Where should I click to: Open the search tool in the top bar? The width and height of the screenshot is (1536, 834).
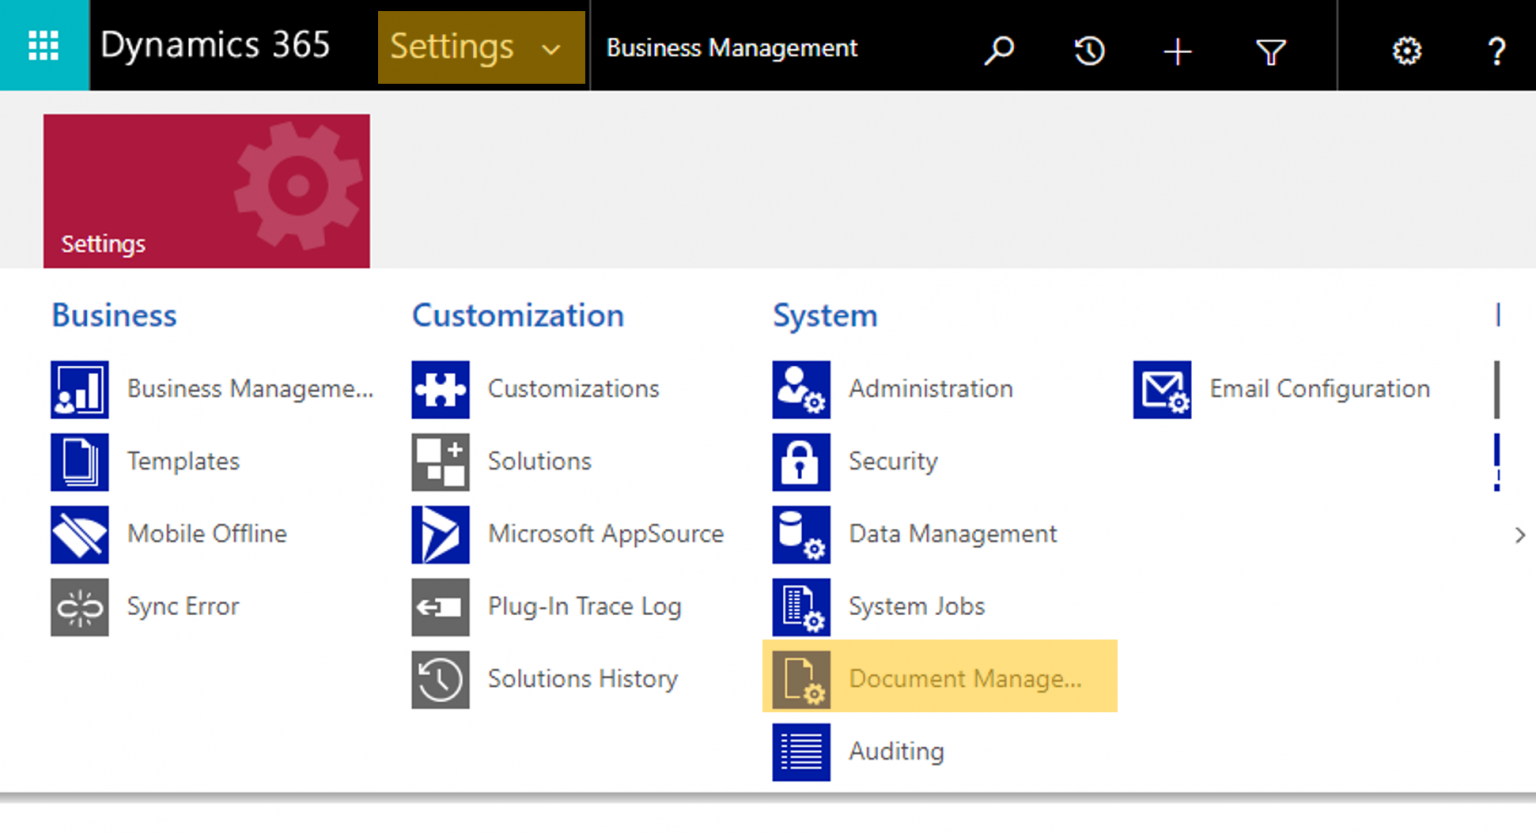[x=999, y=49]
